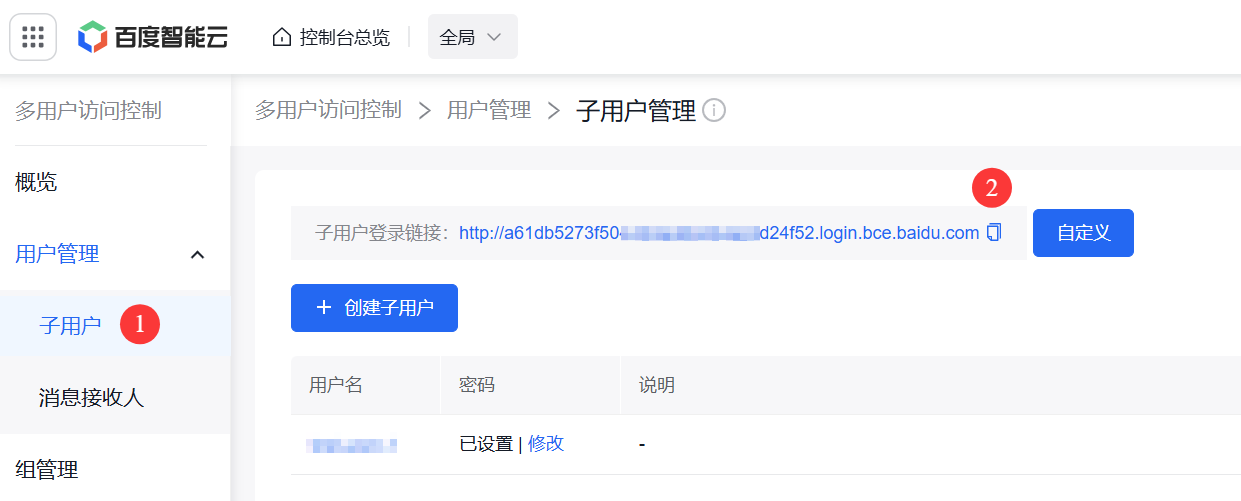
Task: Copy the sub-user login link
Action: click(993, 232)
